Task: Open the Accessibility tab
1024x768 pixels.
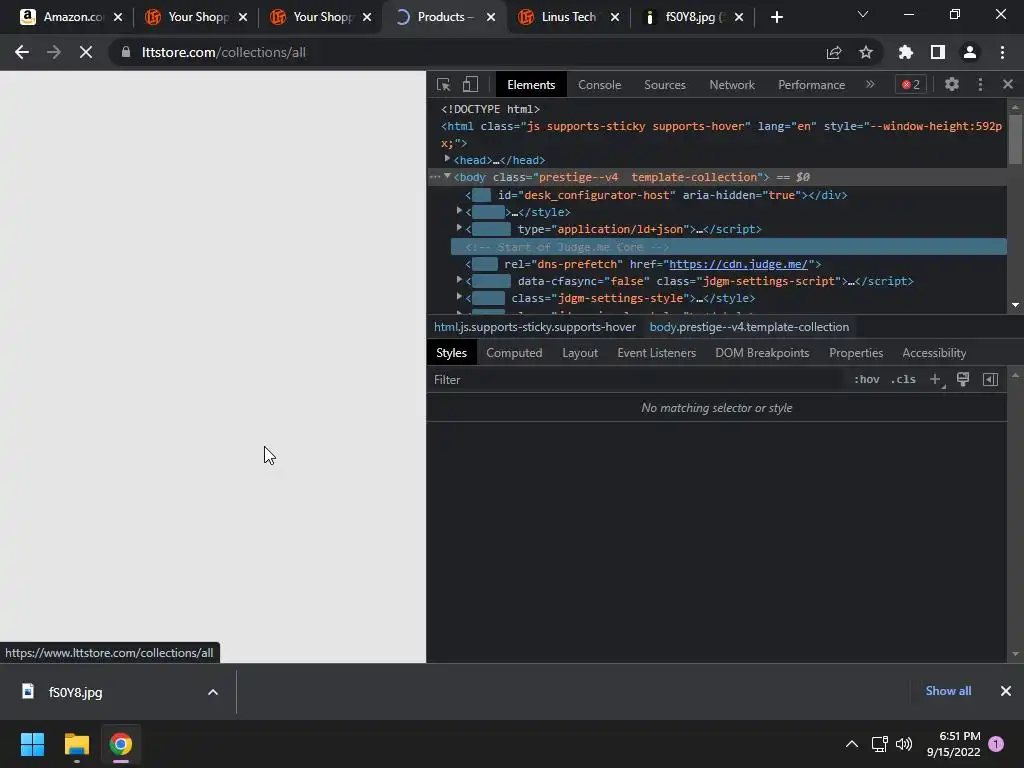Action: [x=934, y=353]
